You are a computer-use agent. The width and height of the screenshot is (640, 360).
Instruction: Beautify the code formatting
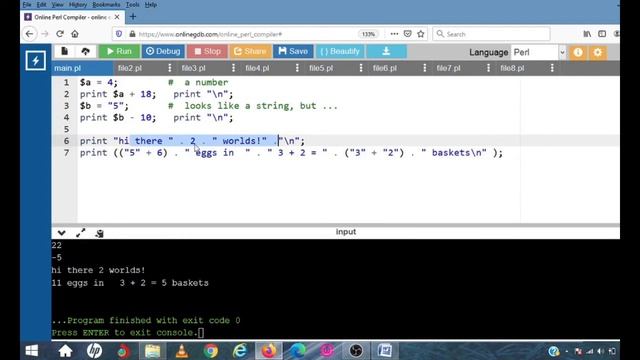[x=340, y=51]
